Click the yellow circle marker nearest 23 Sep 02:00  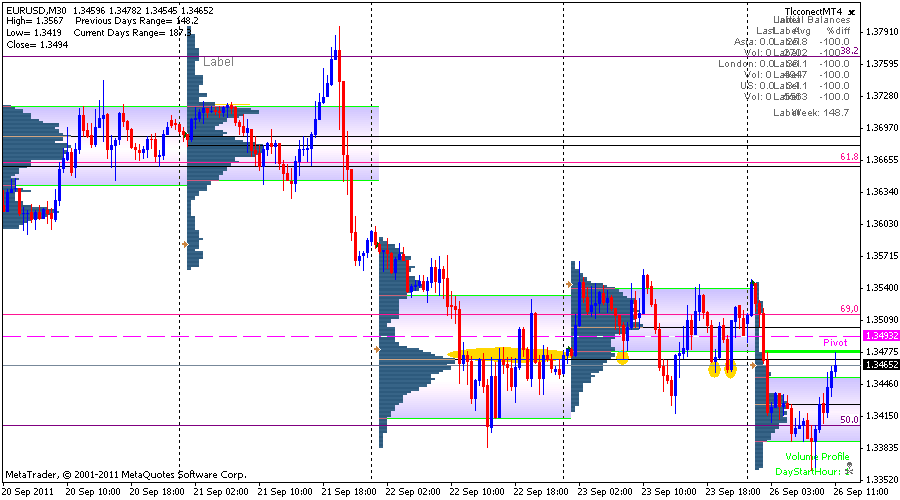point(622,356)
